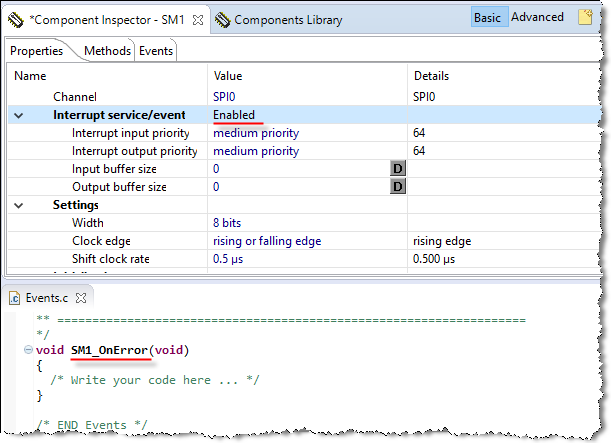Screen dimensions: 611x443
Task: Select the Interrupt output priority row name
Action: point(134,151)
